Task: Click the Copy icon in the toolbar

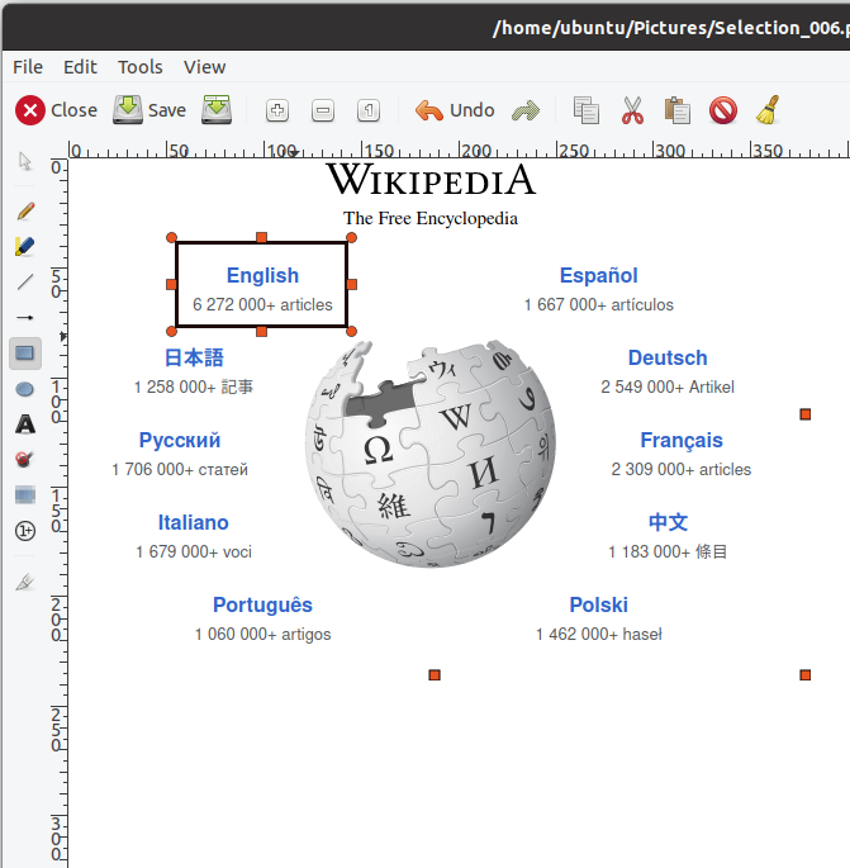Action: point(586,110)
